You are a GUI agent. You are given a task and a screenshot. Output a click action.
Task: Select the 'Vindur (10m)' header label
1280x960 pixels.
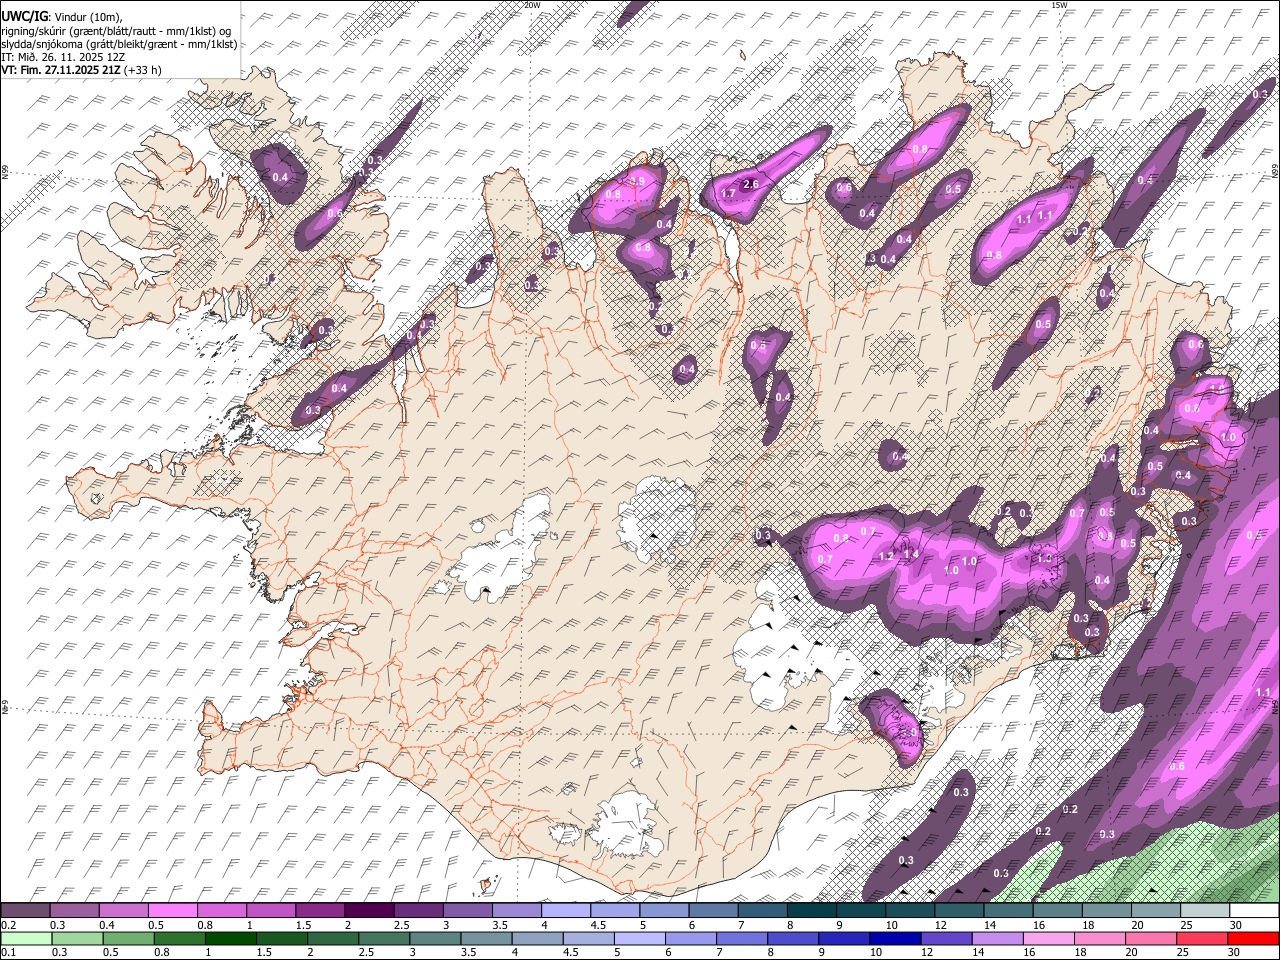[x=86, y=16]
